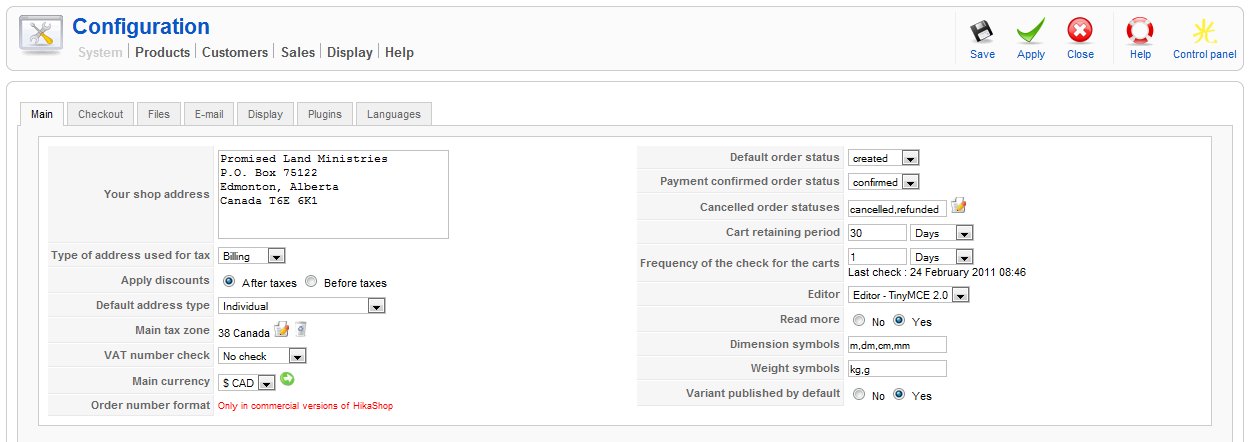Screen dimensions: 1249x442
Task: Select the Before taxes radio button
Action: coord(311,282)
